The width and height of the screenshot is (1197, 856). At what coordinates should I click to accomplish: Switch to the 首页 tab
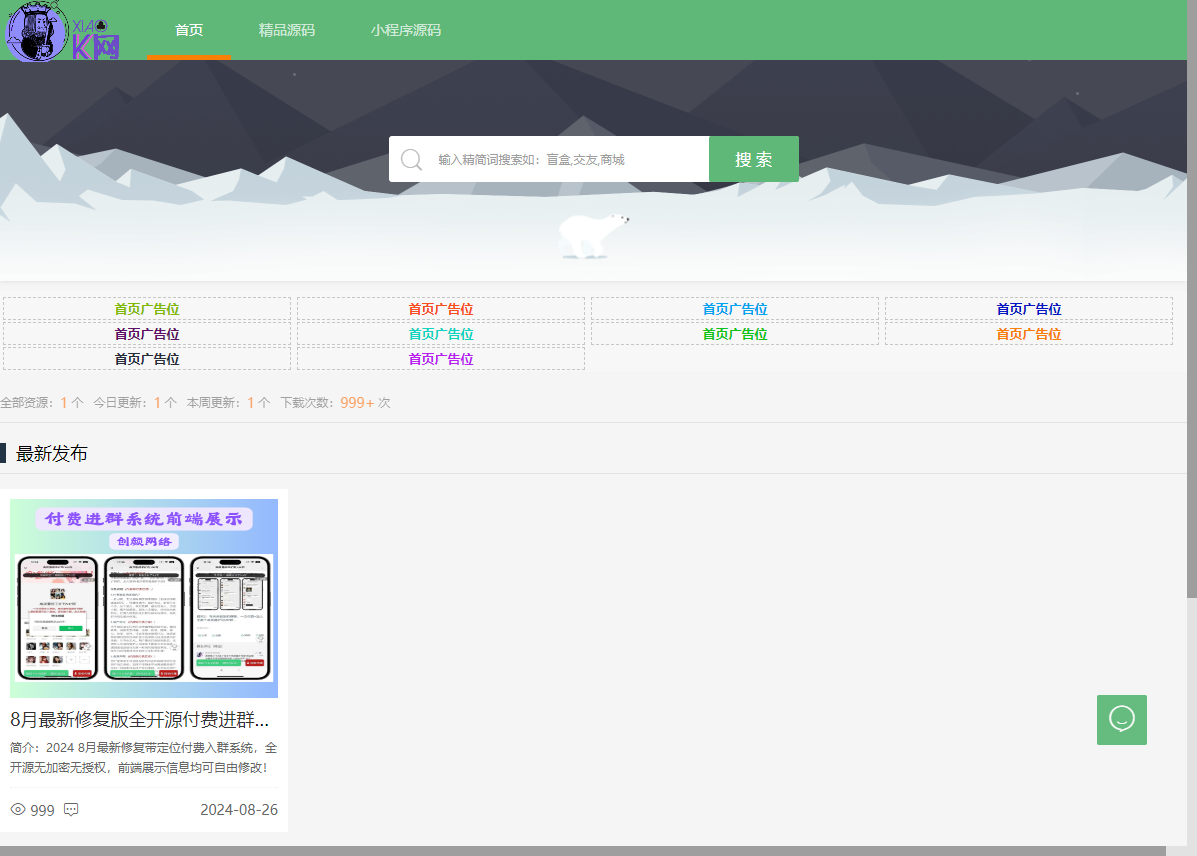click(x=189, y=30)
